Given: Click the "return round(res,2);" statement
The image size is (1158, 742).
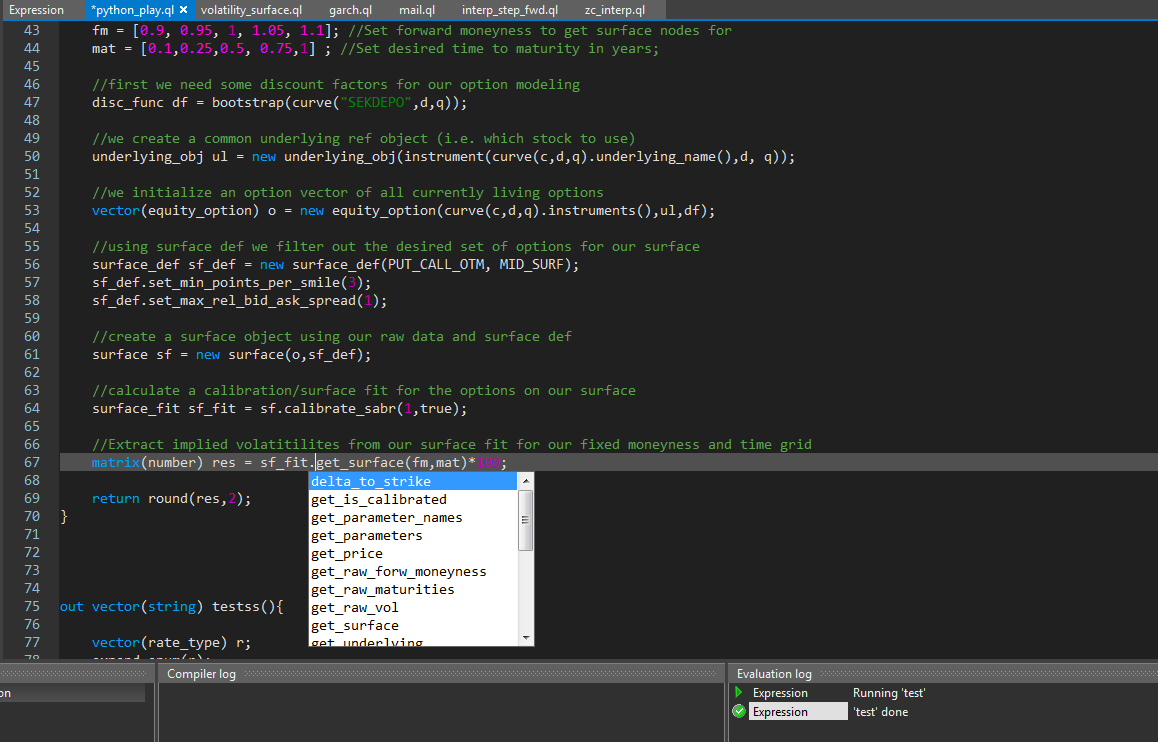Looking at the screenshot, I should pyautogui.click(x=171, y=498).
